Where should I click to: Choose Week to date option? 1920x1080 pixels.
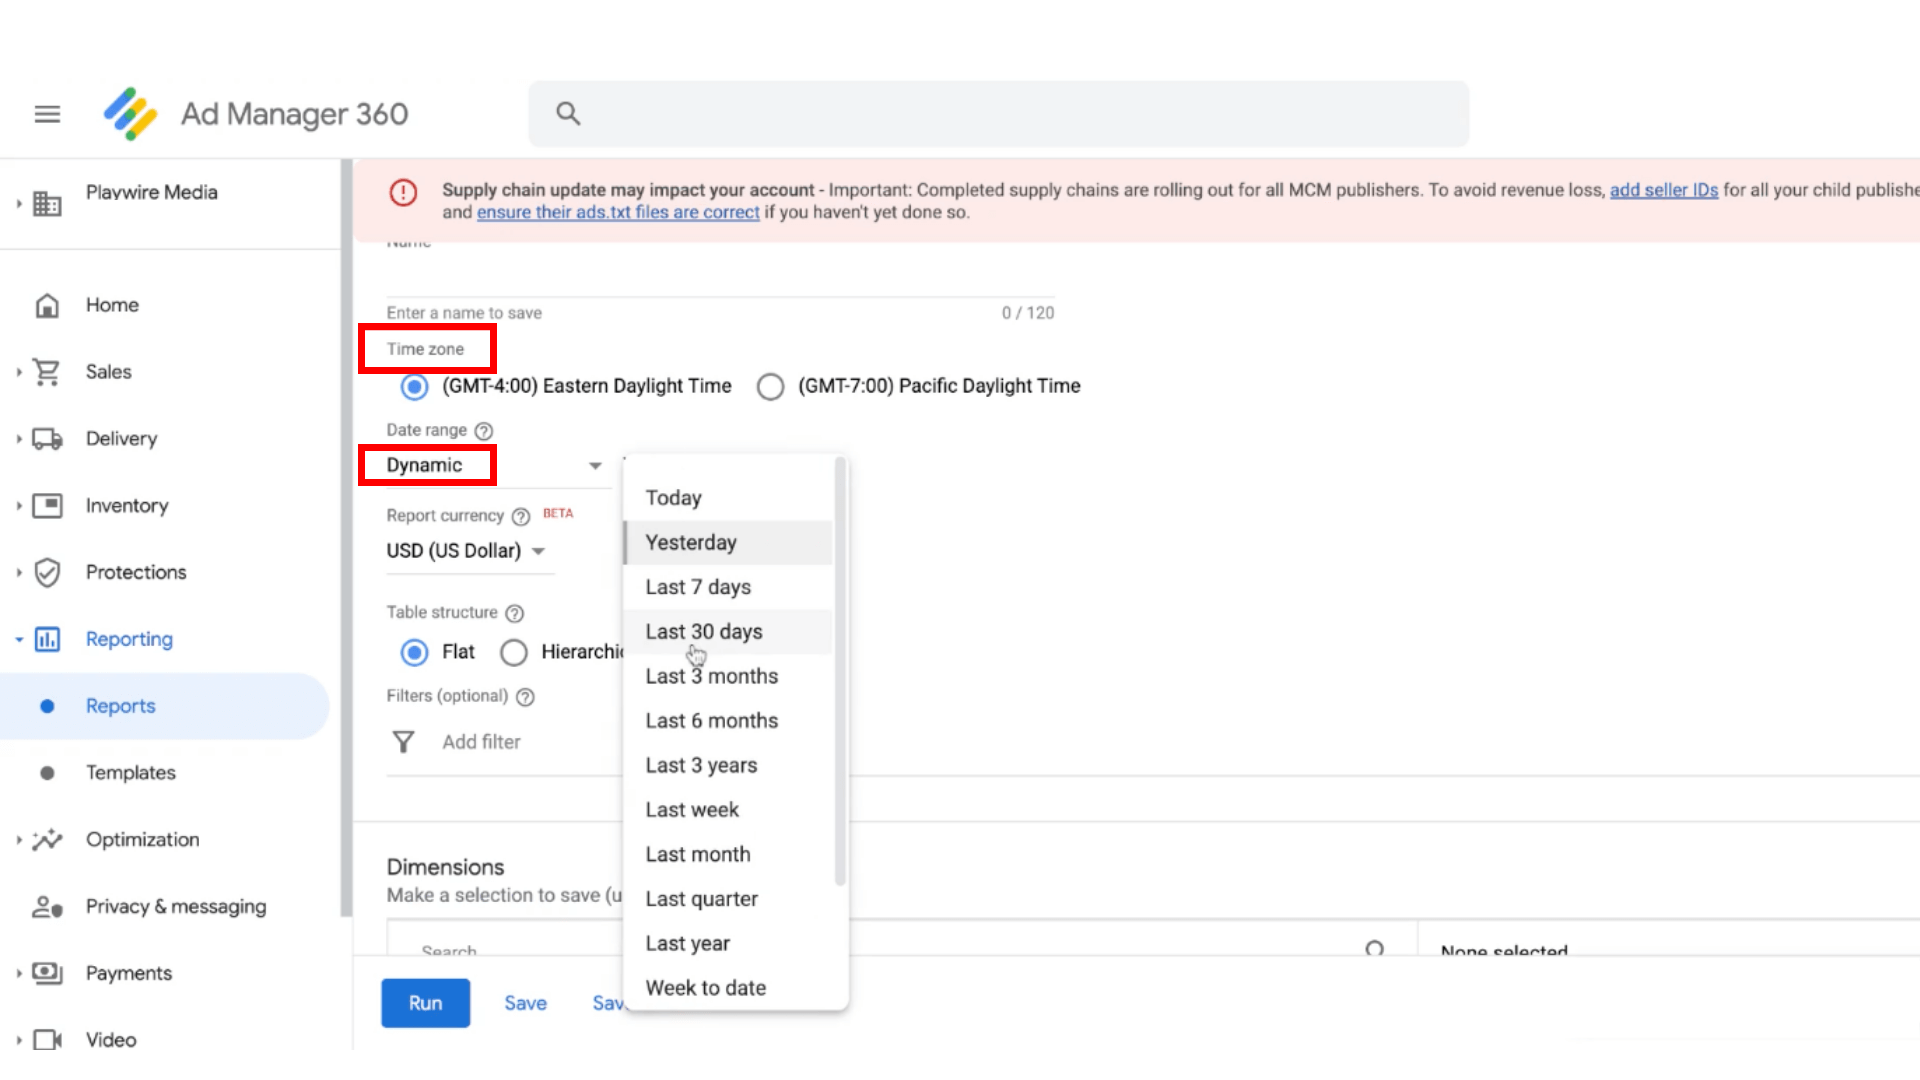tap(705, 987)
